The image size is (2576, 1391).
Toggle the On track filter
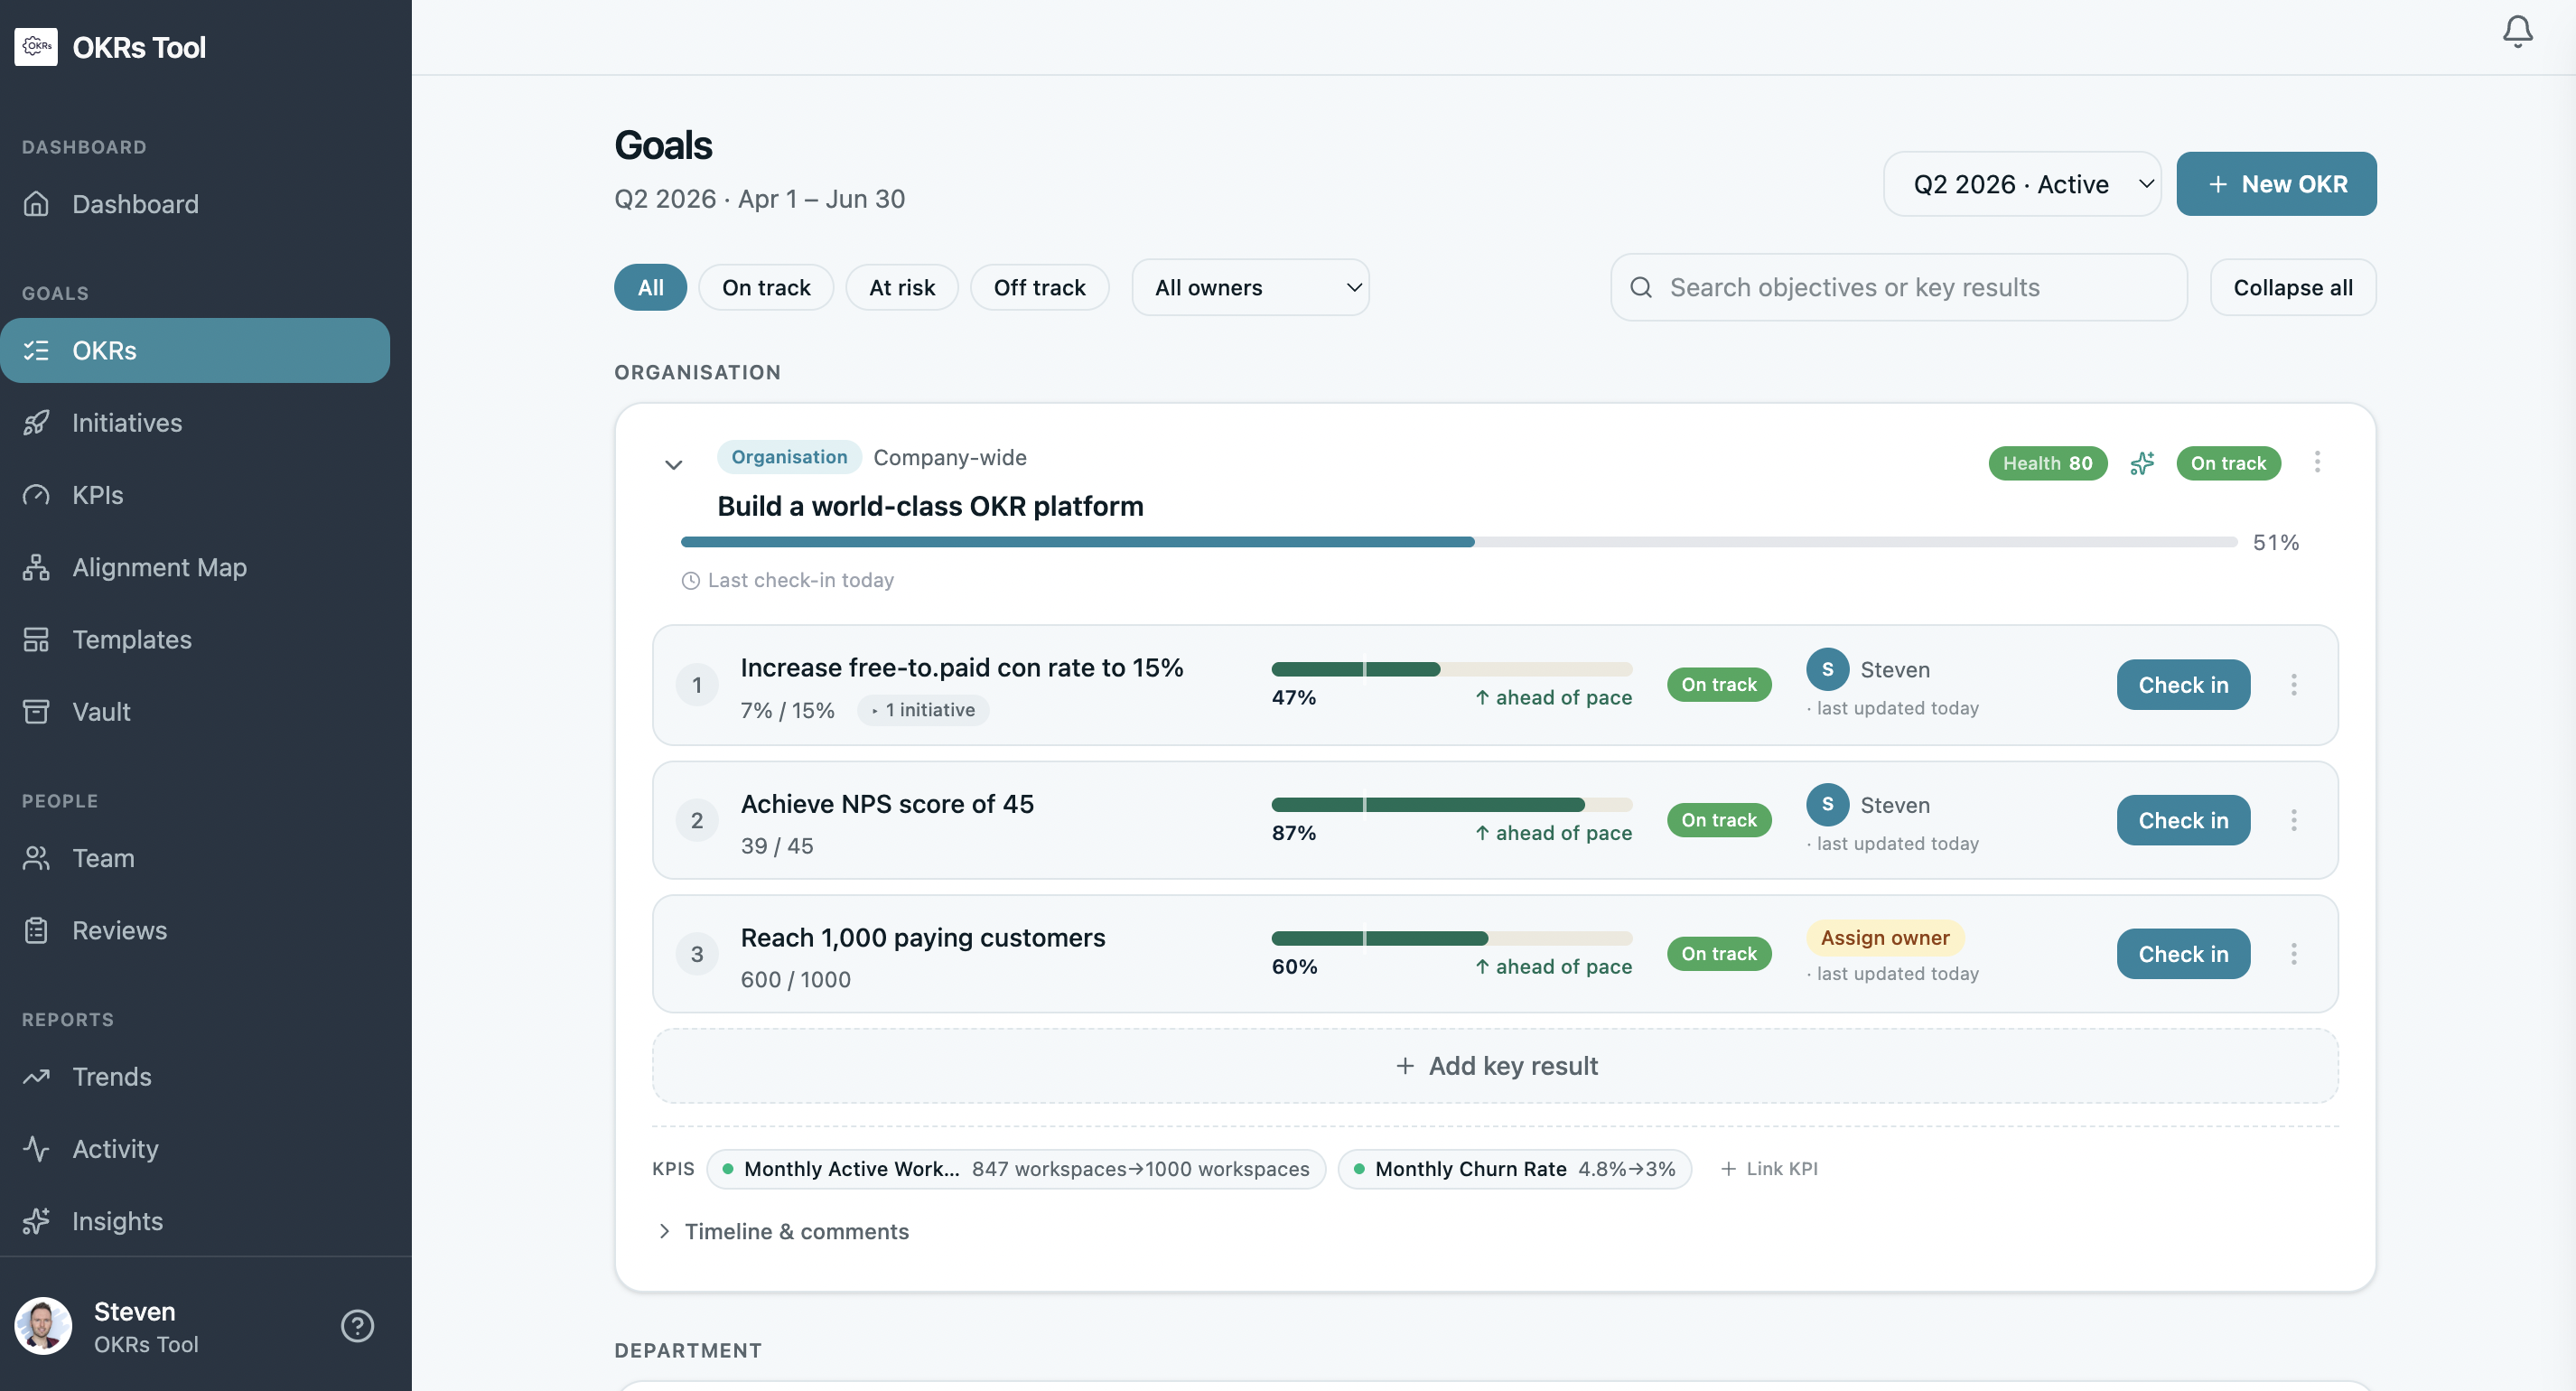point(766,287)
